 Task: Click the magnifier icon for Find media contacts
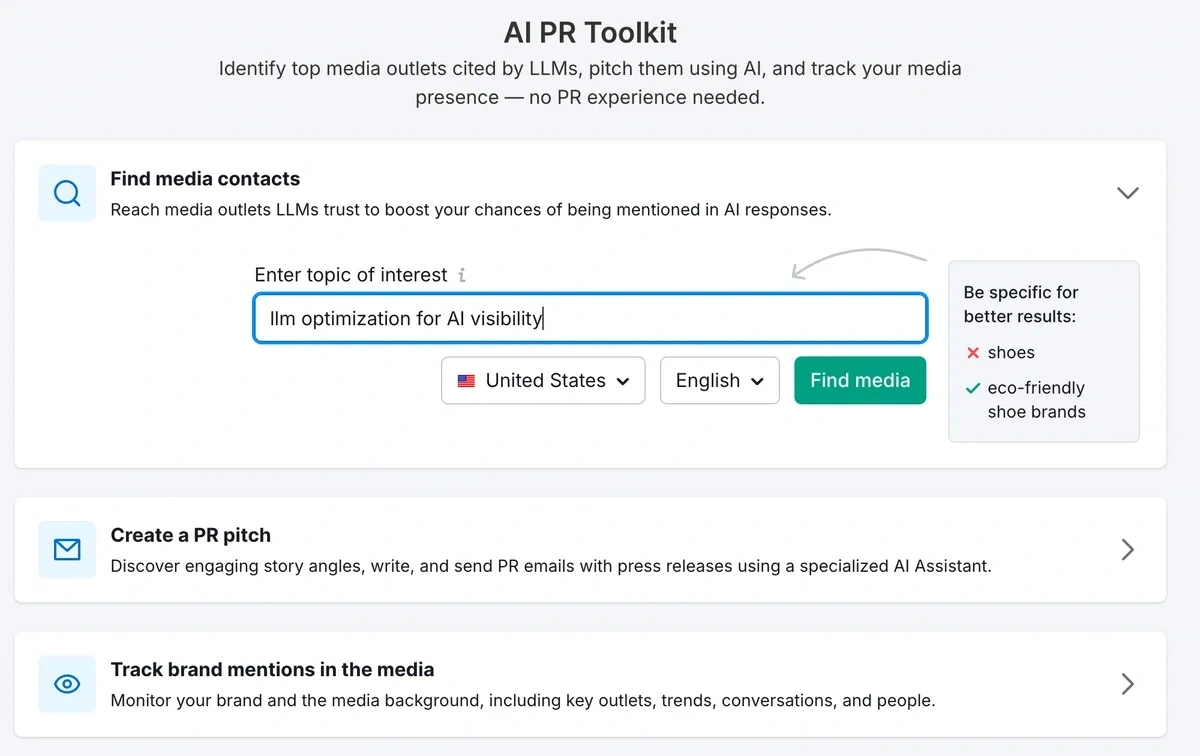point(67,193)
